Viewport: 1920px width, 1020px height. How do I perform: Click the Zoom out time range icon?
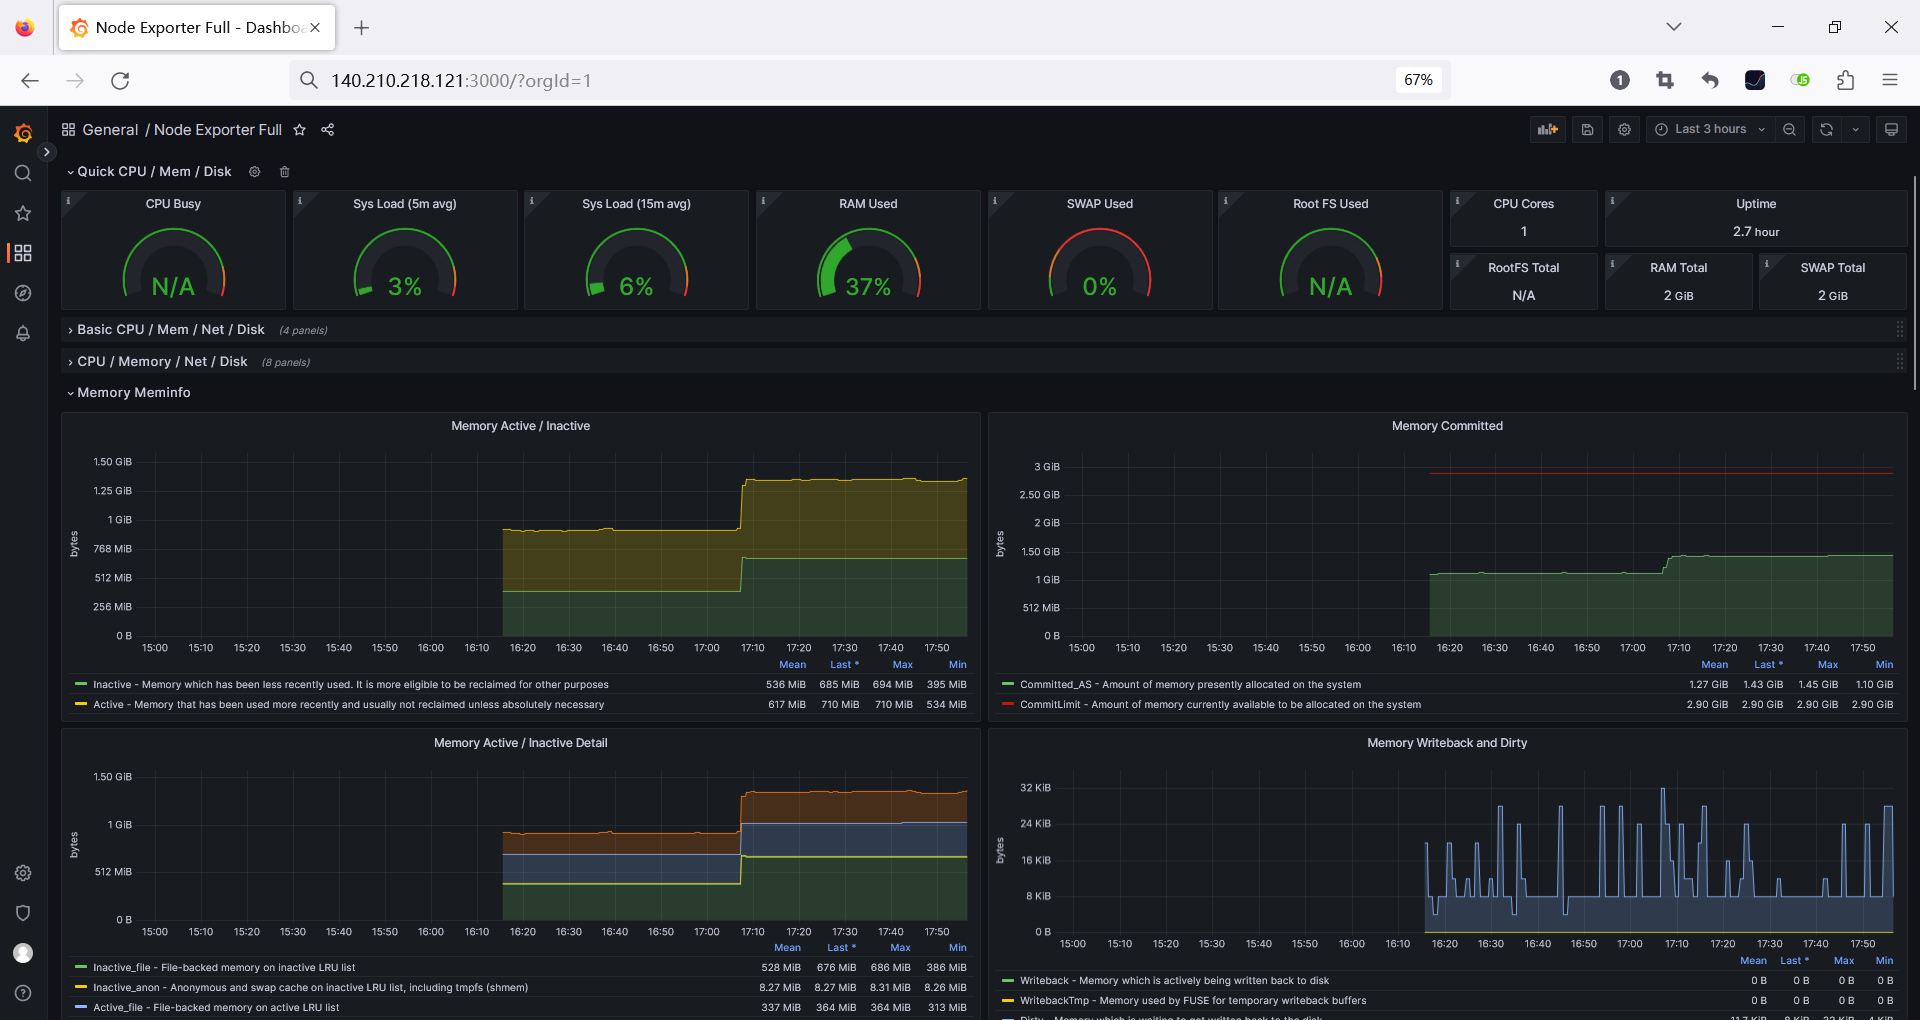[x=1789, y=130]
